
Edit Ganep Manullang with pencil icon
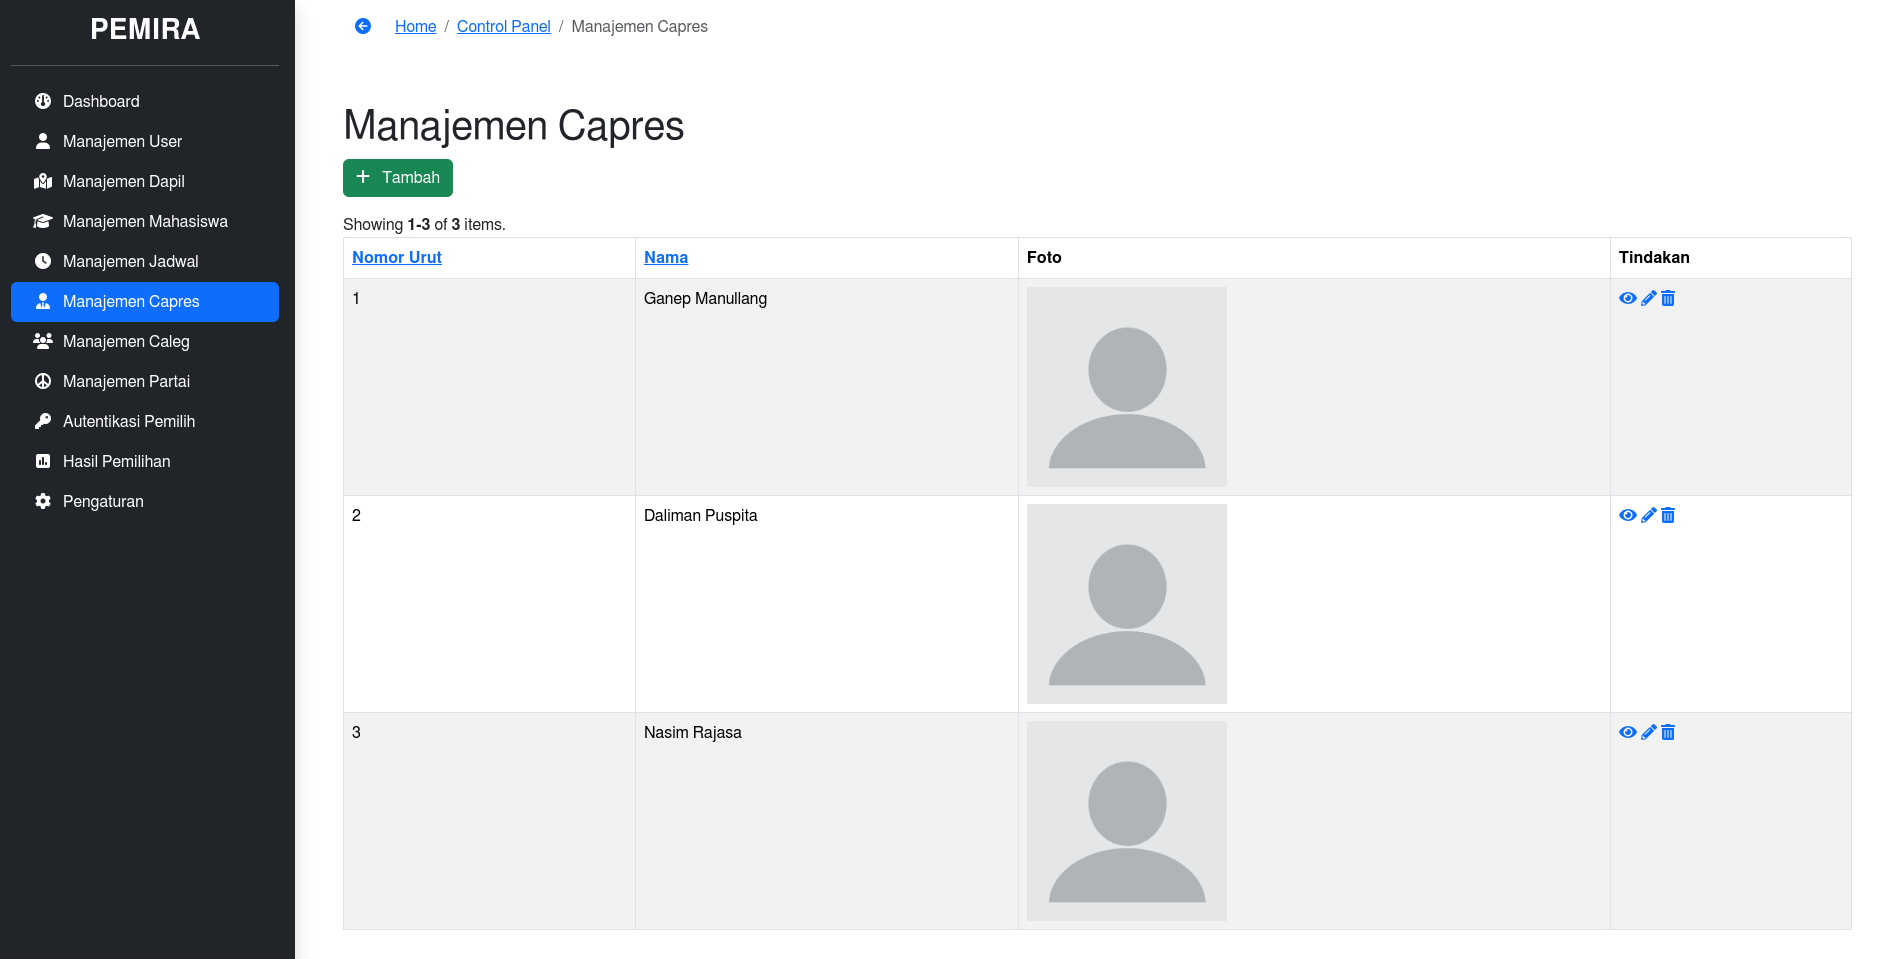(x=1648, y=298)
